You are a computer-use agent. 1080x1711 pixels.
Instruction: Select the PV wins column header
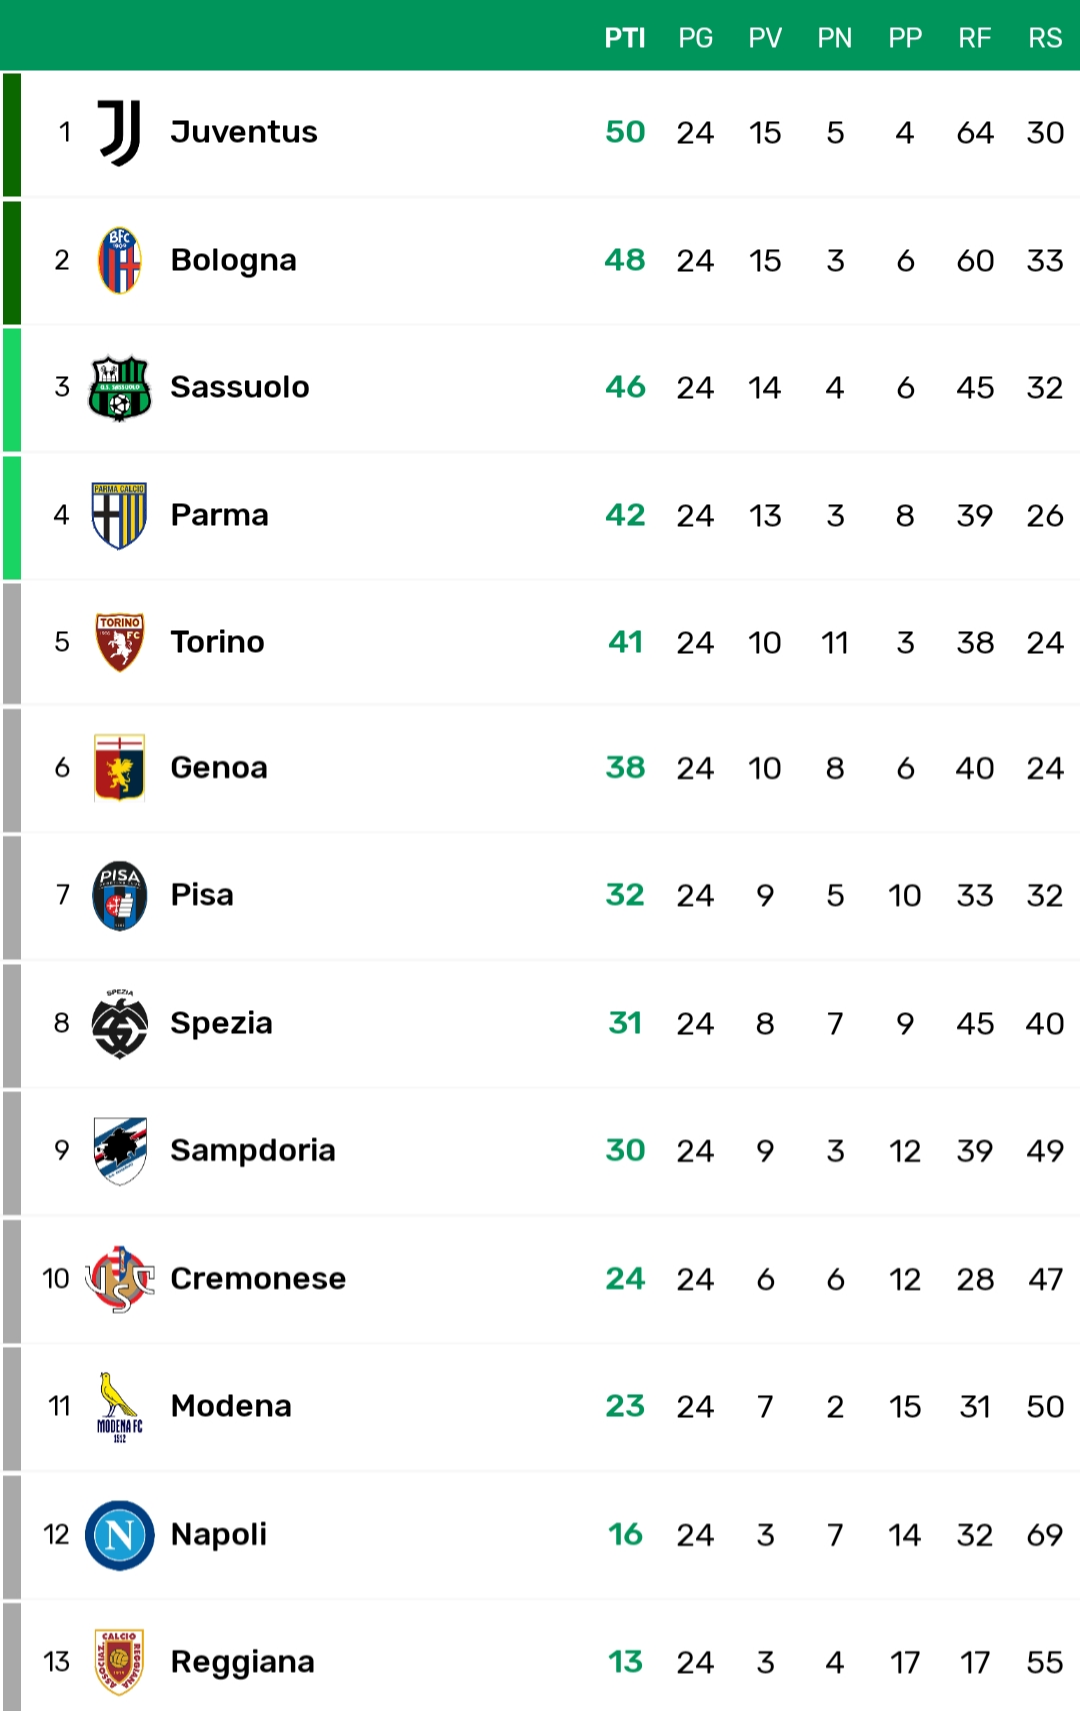pyautogui.click(x=765, y=38)
